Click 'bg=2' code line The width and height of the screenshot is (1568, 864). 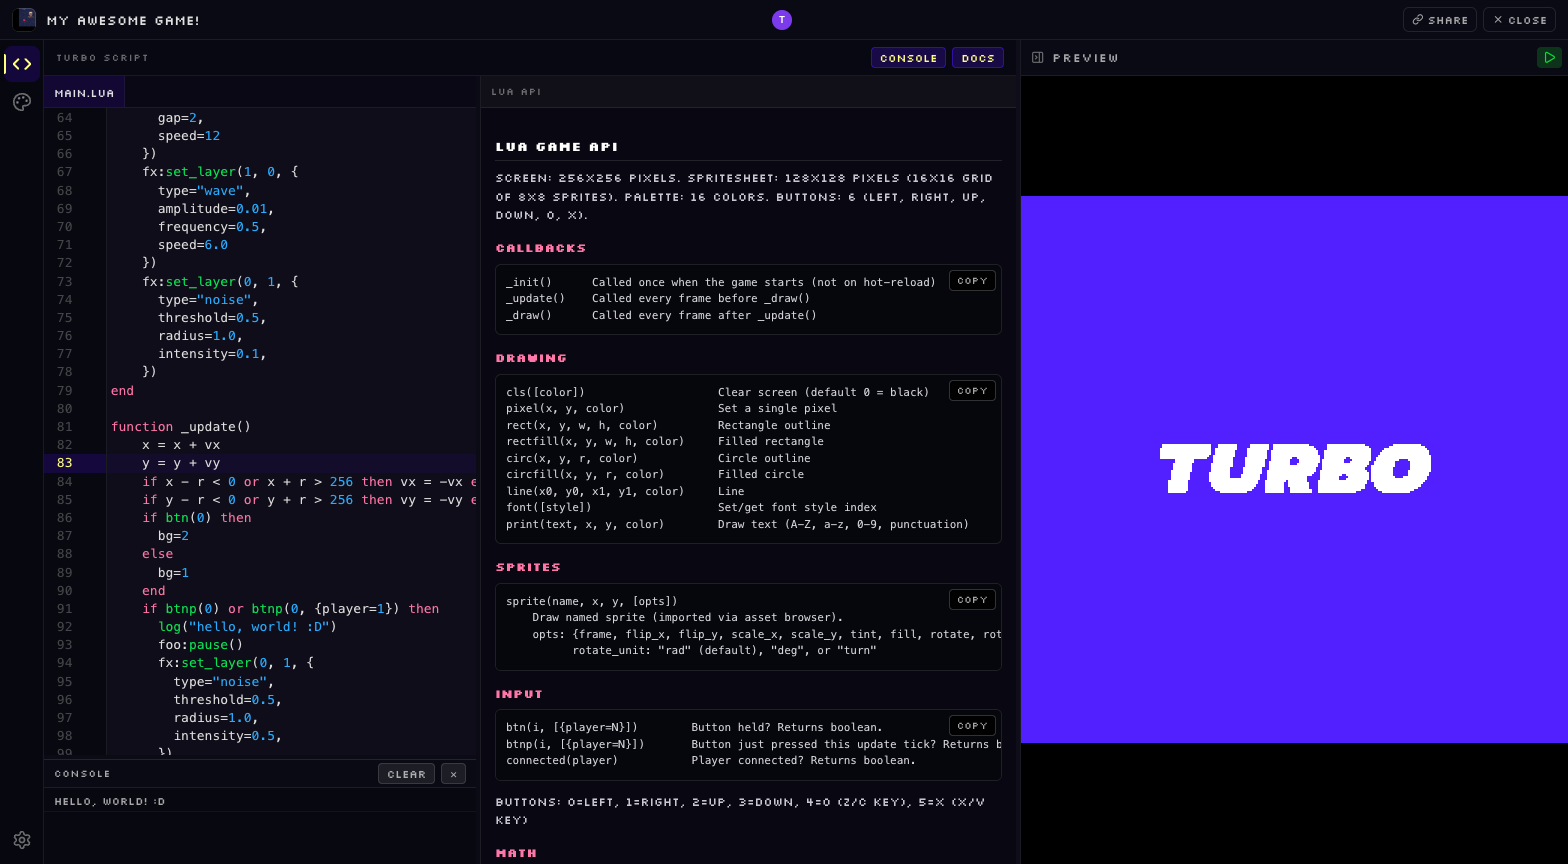tap(174, 536)
